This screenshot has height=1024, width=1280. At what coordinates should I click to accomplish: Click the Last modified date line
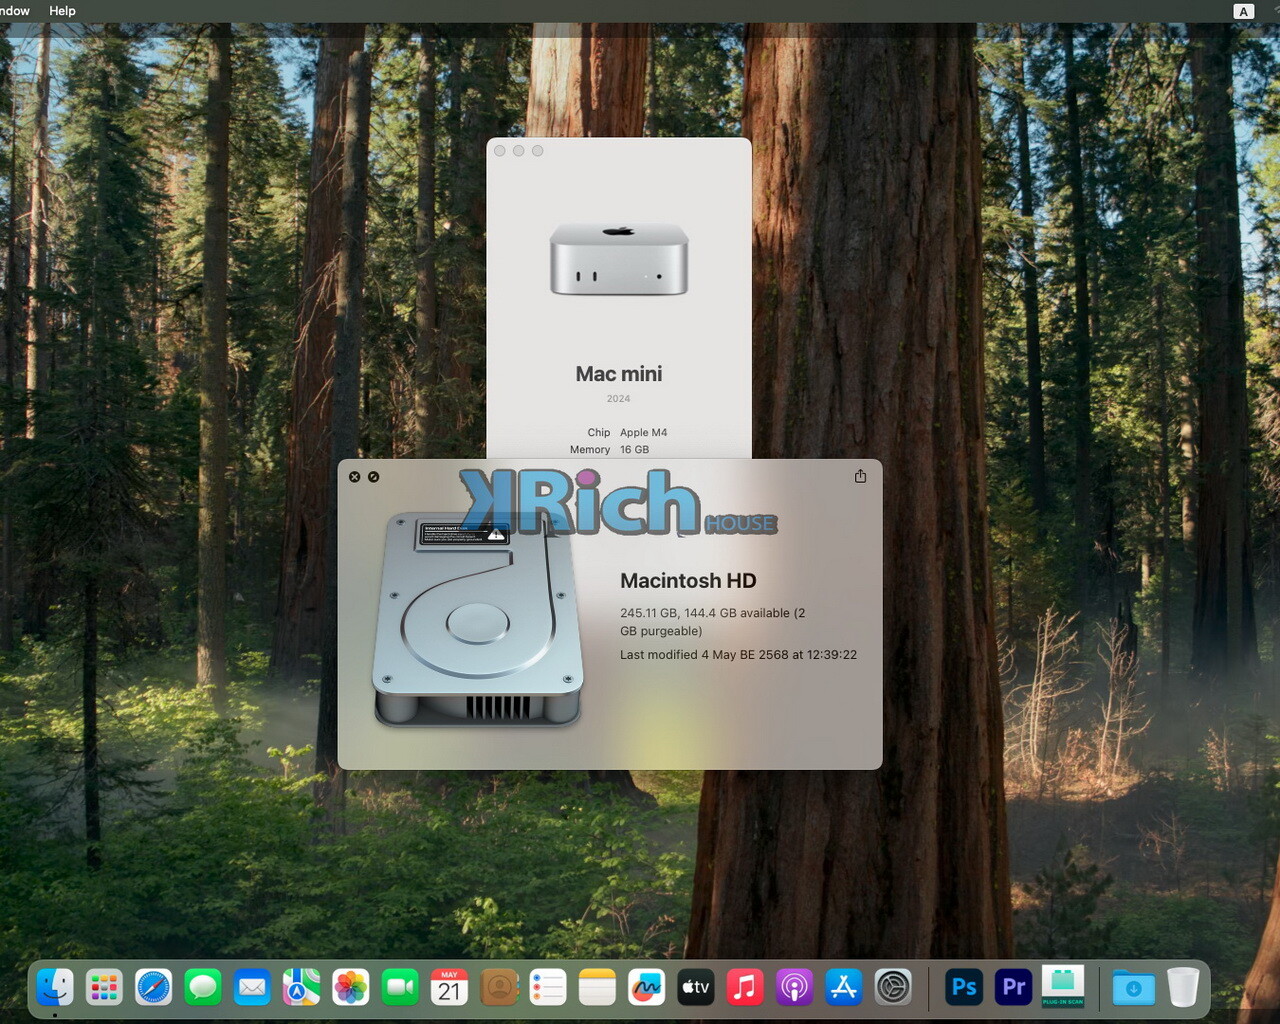738,655
